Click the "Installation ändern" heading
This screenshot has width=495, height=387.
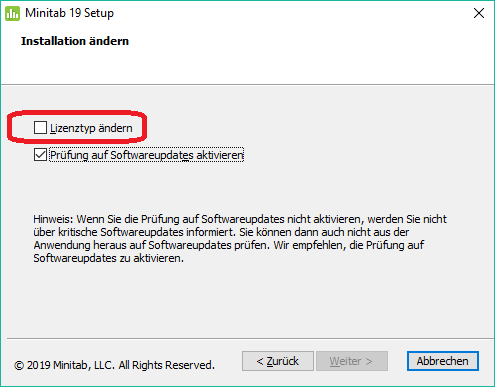point(75,41)
